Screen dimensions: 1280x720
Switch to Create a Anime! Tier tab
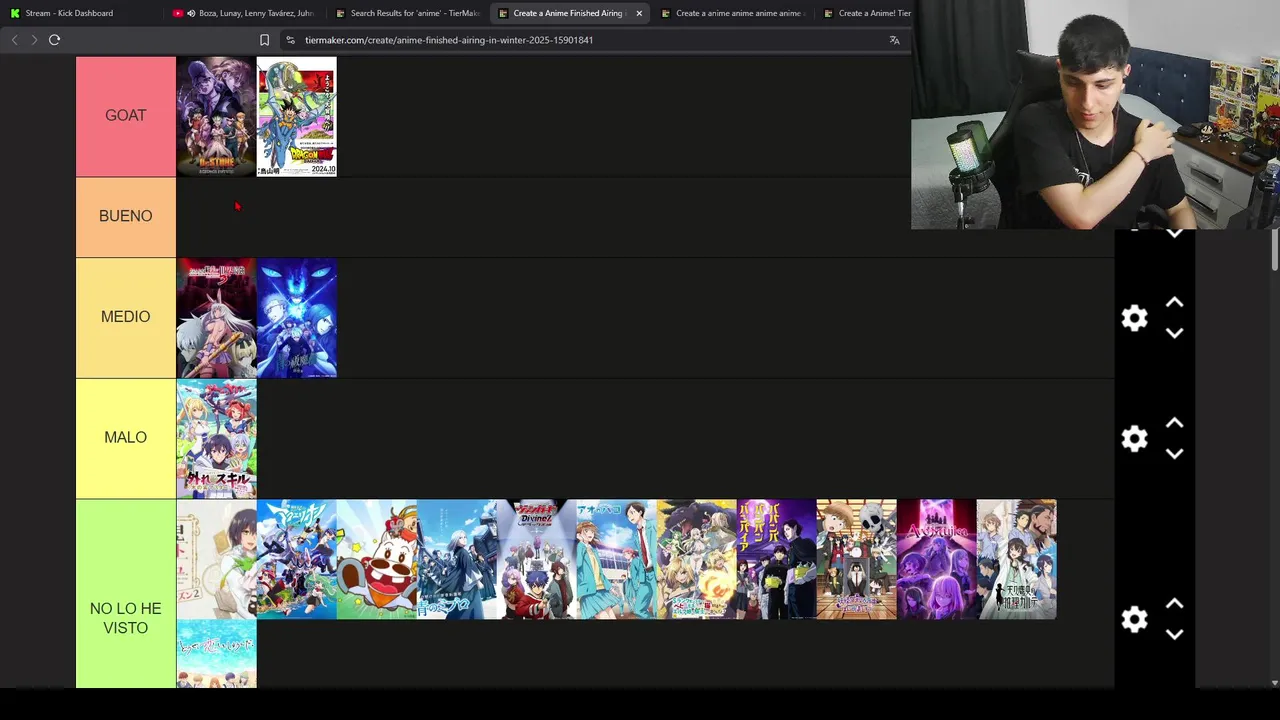(866, 13)
